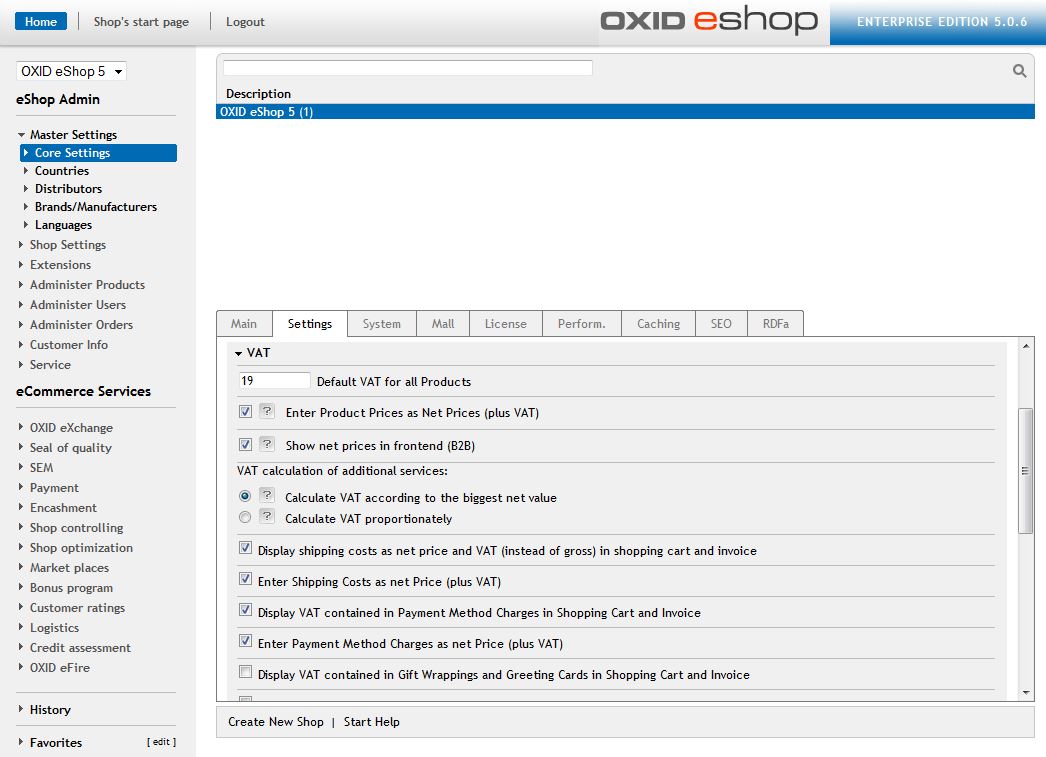
Task: Click the scrollbar up arrow in settings panel
Action: coord(1025,346)
